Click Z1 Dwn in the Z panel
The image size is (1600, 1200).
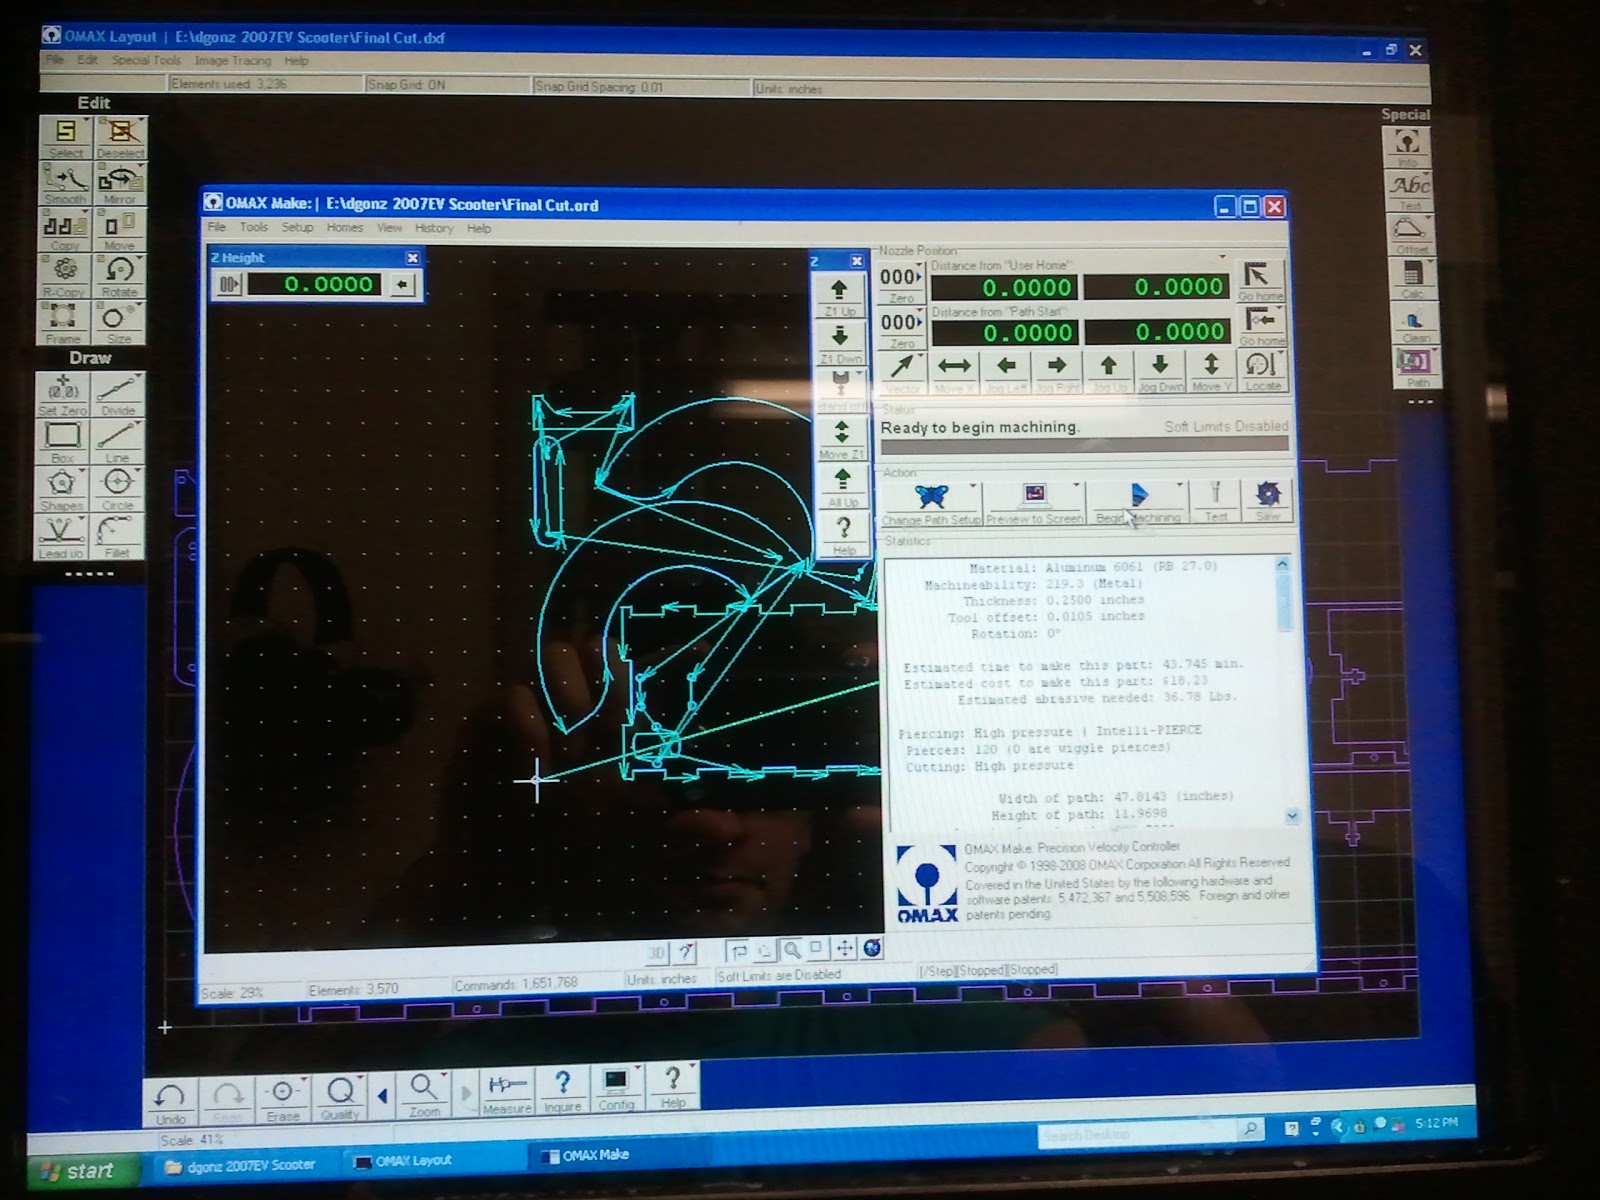click(x=841, y=343)
